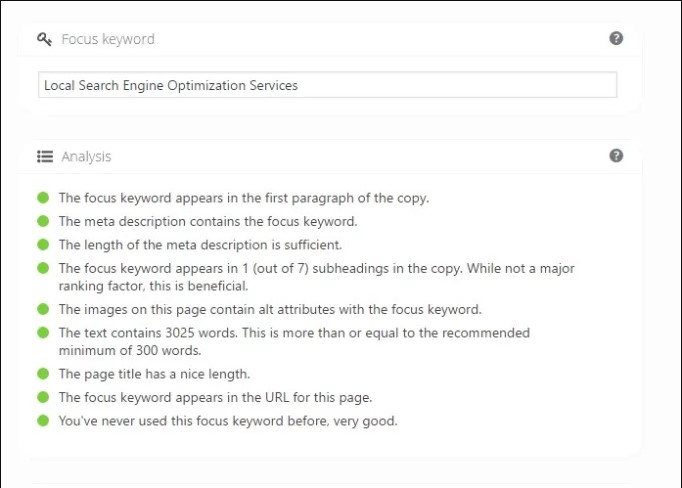Open help for the Analysis section
This screenshot has width=682, height=488.
616,156
